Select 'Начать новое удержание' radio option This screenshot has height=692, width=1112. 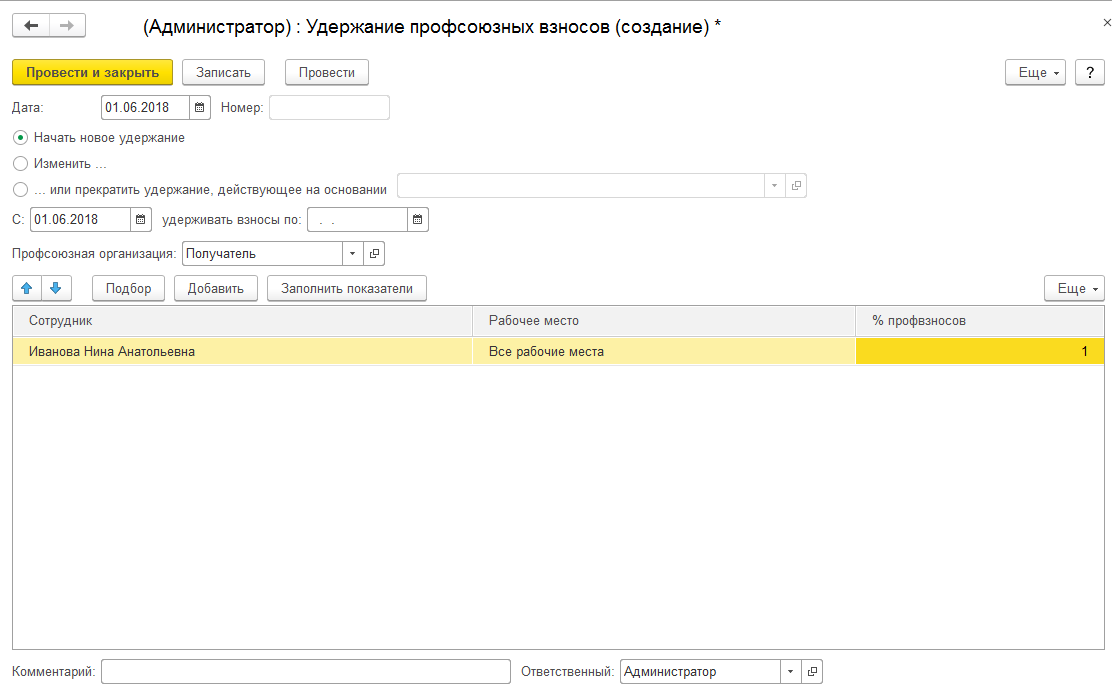pos(21,138)
